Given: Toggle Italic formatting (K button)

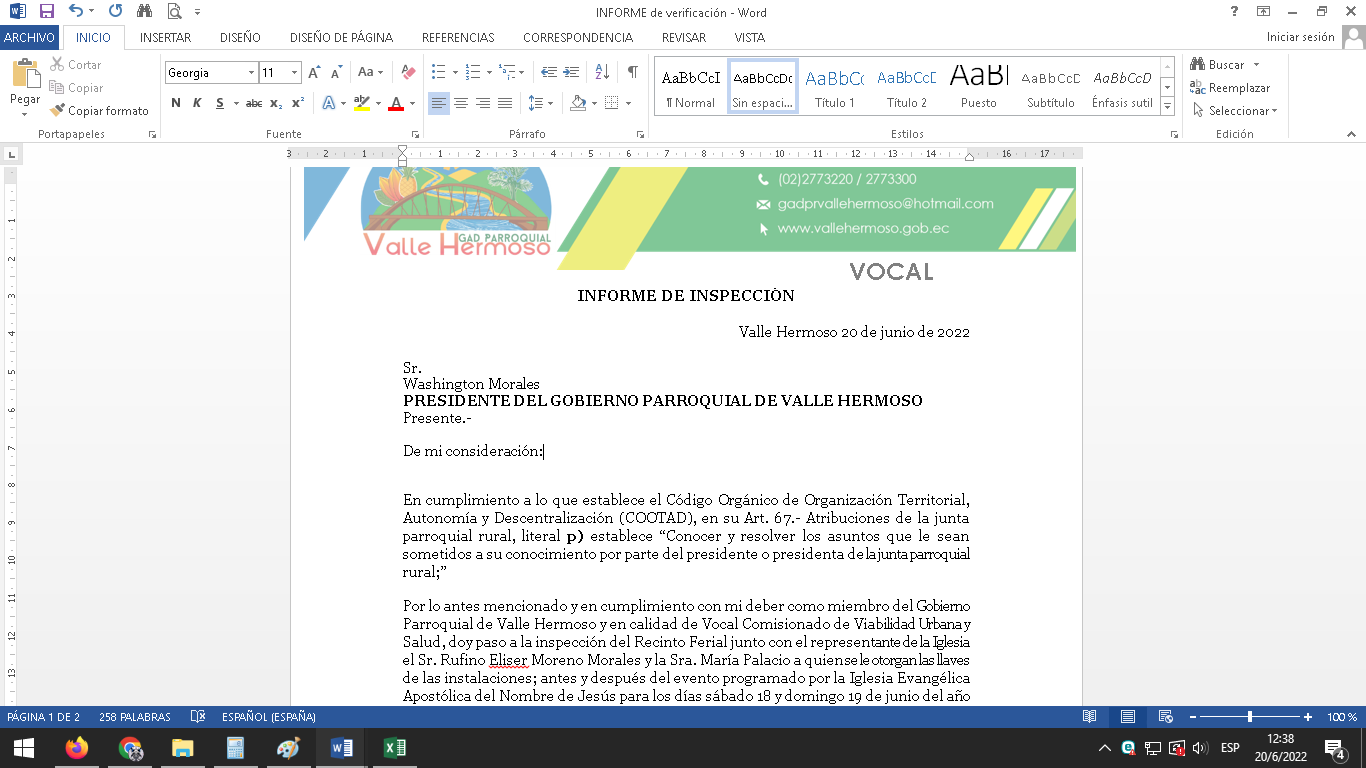Looking at the screenshot, I should click(197, 103).
